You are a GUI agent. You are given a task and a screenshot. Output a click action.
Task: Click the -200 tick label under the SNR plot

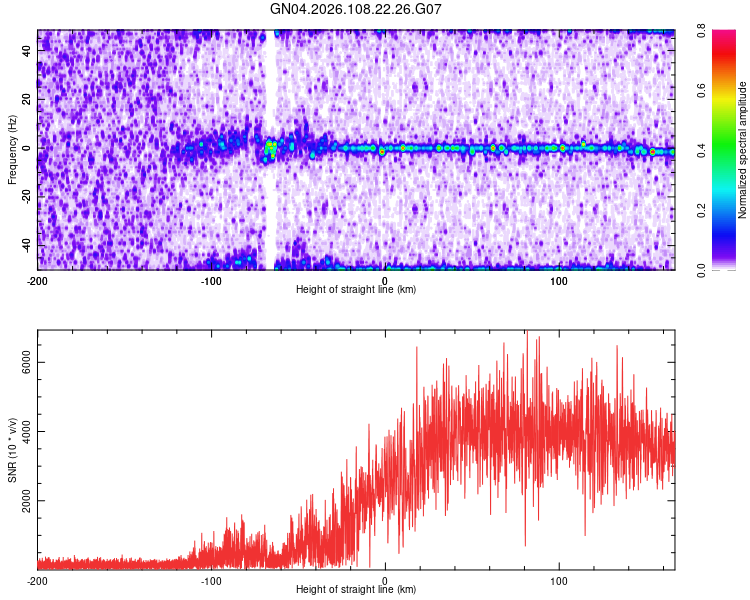(37, 581)
